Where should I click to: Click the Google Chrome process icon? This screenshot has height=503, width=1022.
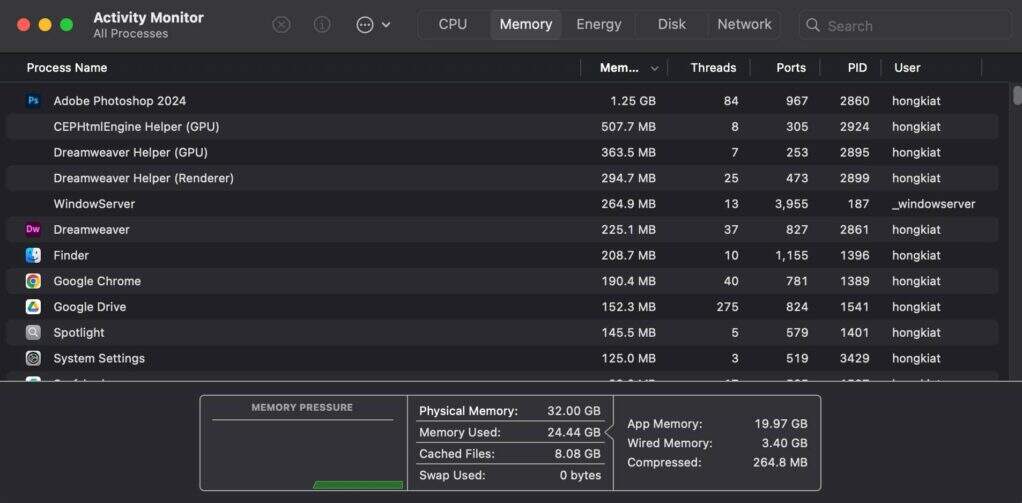point(33,281)
